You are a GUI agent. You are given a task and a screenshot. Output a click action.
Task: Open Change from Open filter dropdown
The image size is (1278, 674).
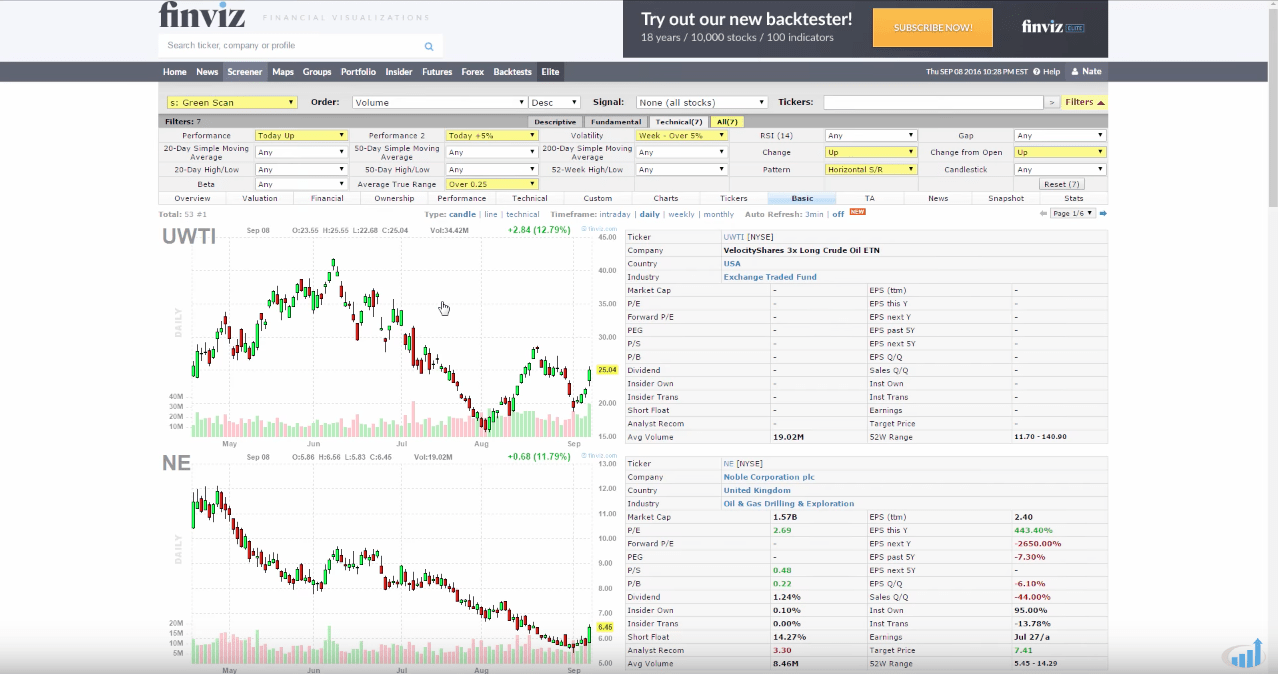[x=1060, y=152]
